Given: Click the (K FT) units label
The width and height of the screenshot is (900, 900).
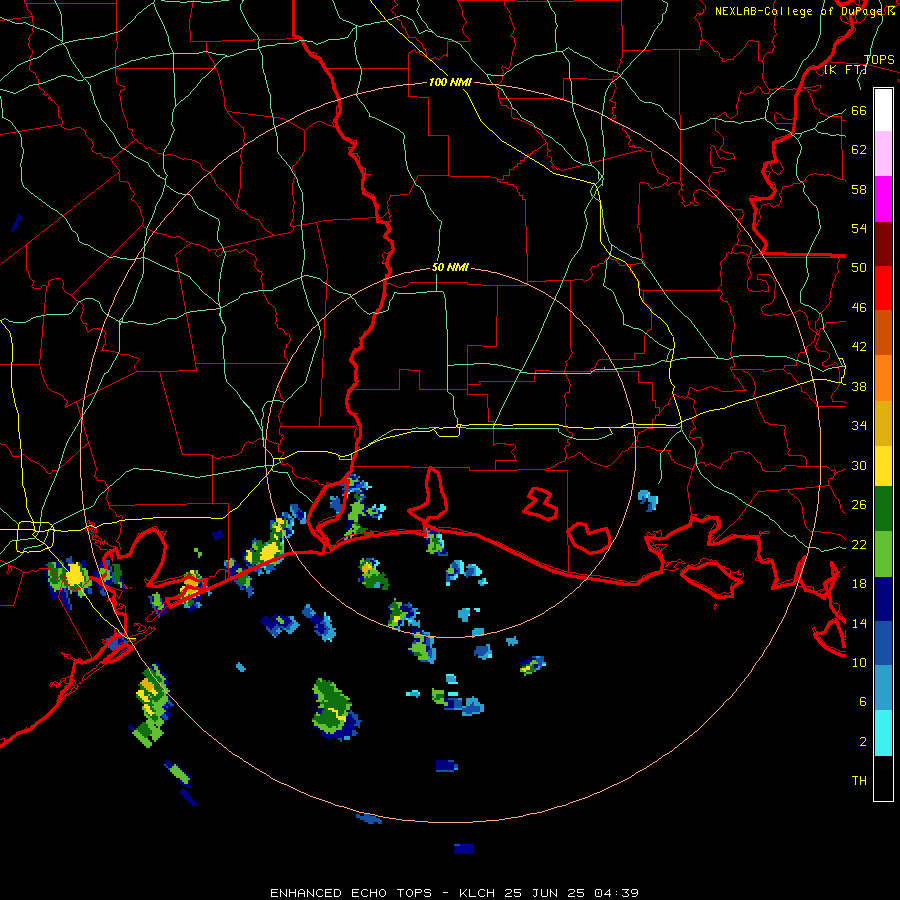Looking at the screenshot, I should click(x=845, y=70).
